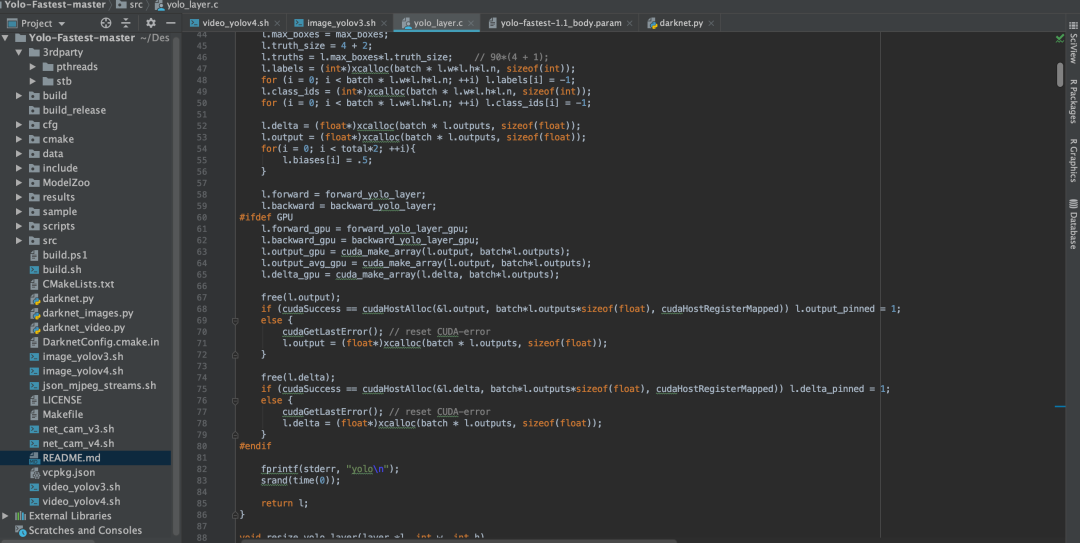The width and height of the screenshot is (1080, 543).
Task: Expand the sample folder
Action: coord(19,212)
